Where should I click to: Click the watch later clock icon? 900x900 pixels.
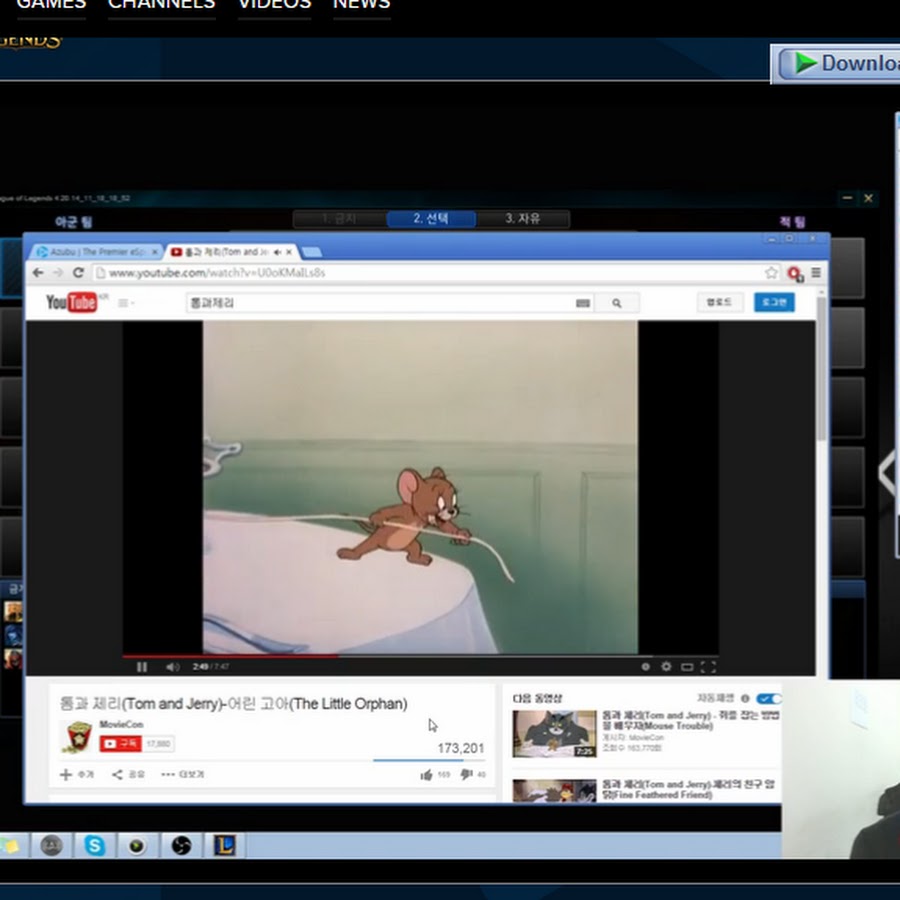[645, 666]
